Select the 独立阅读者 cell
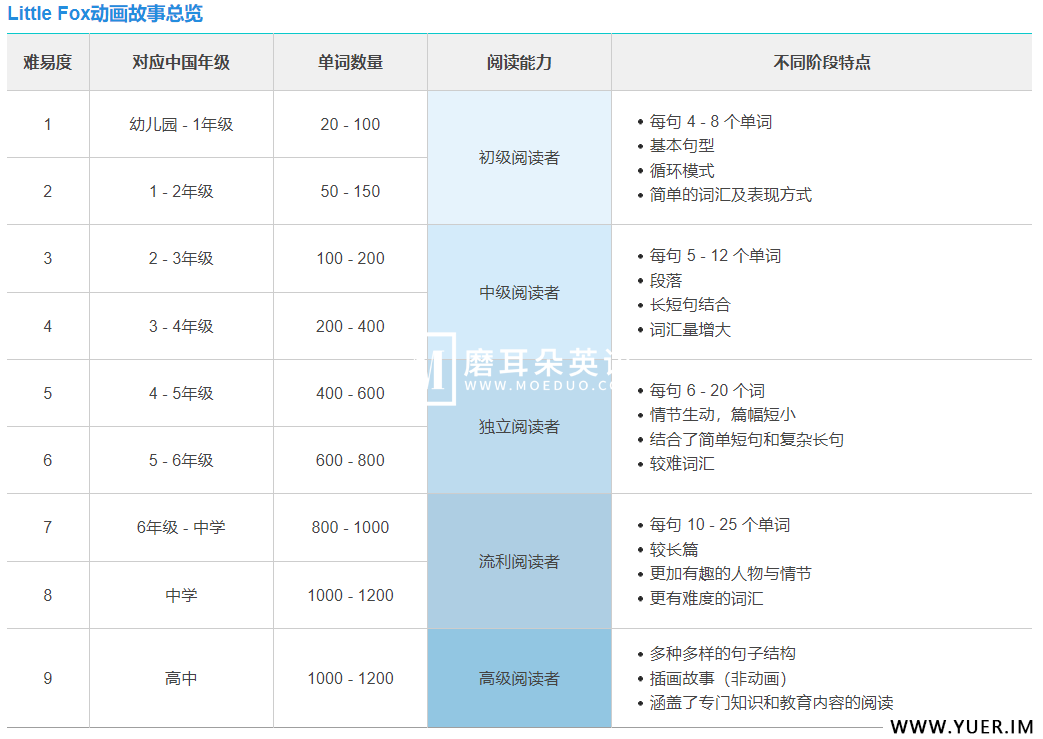This screenshot has height=739, width=1043. [x=519, y=427]
